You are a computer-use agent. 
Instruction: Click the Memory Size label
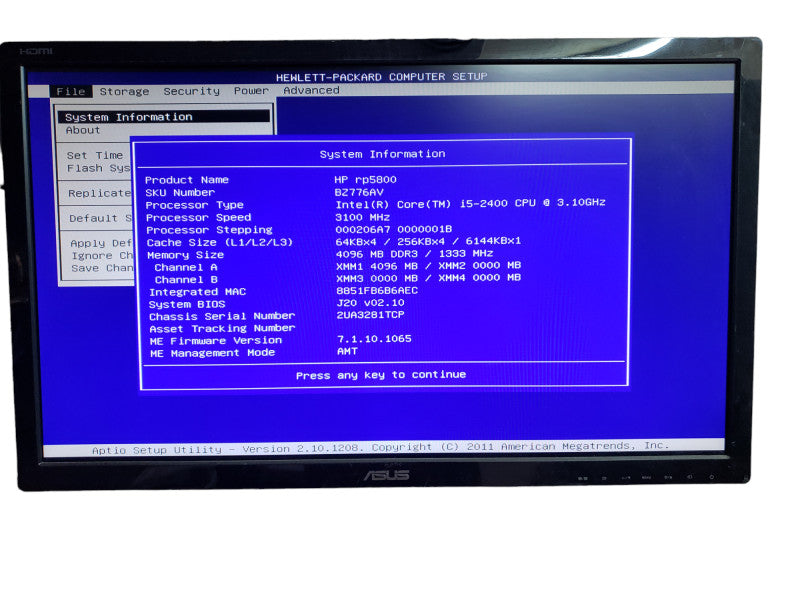click(x=185, y=255)
